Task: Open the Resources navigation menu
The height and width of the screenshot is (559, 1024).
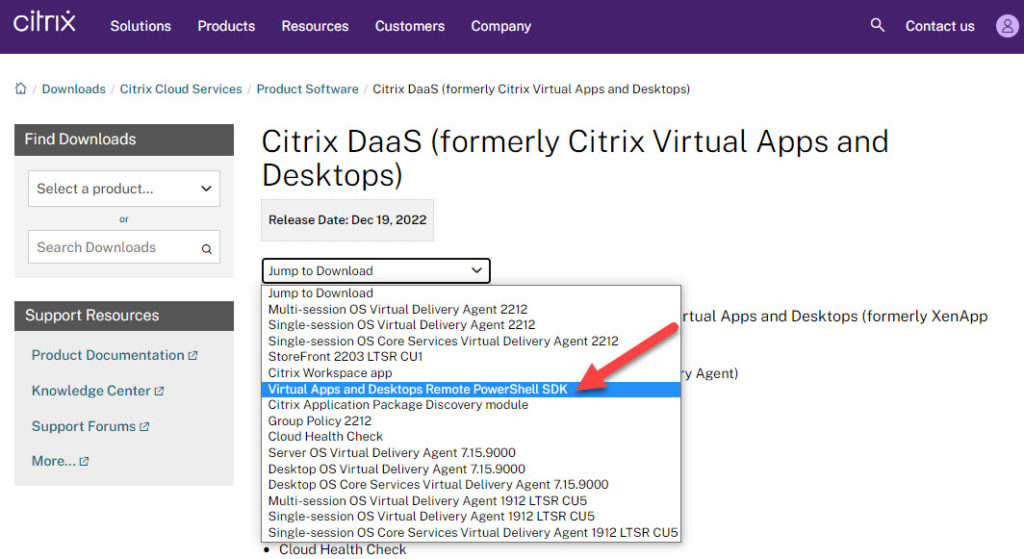Action: (315, 26)
